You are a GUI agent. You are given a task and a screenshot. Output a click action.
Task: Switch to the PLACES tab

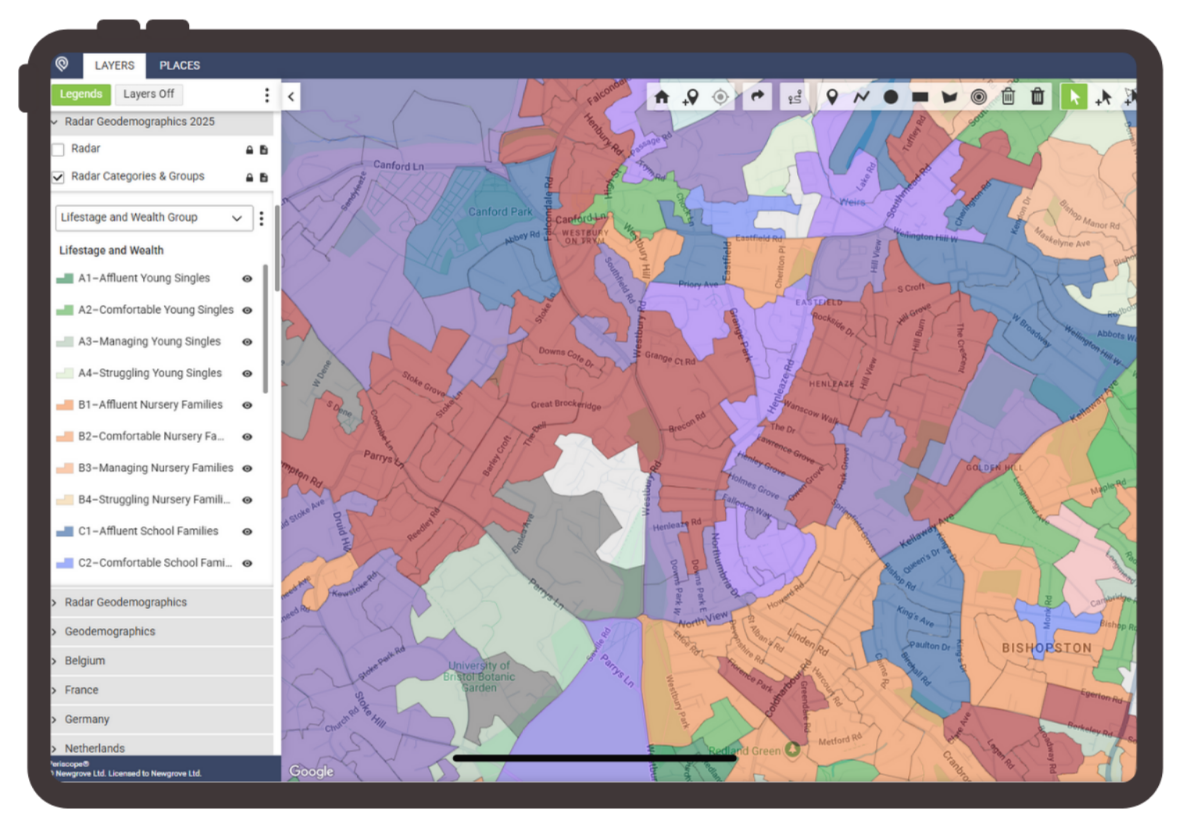[x=179, y=65]
